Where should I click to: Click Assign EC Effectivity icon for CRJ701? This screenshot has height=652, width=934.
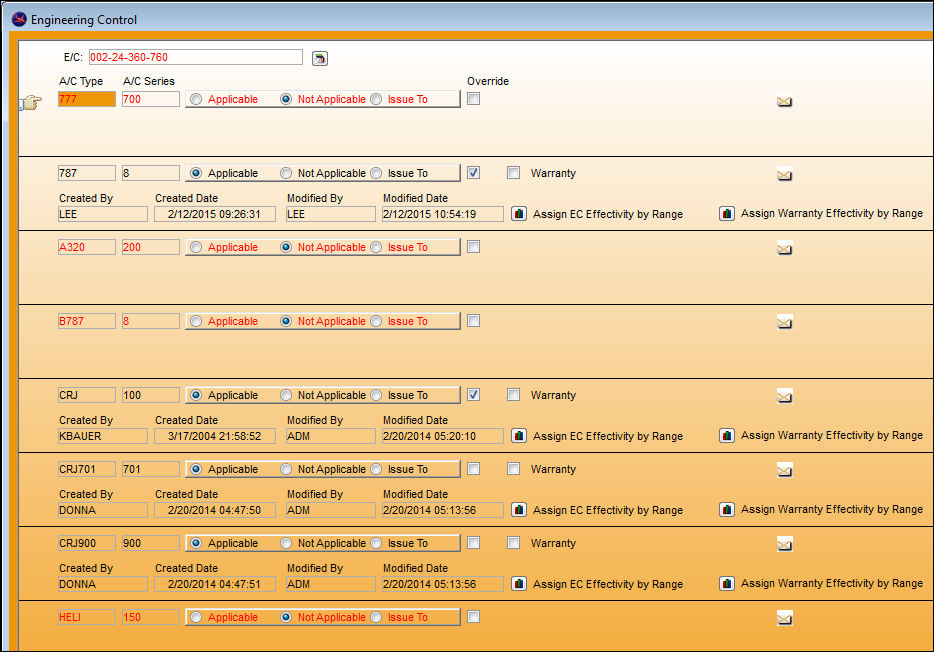pyautogui.click(x=519, y=510)
